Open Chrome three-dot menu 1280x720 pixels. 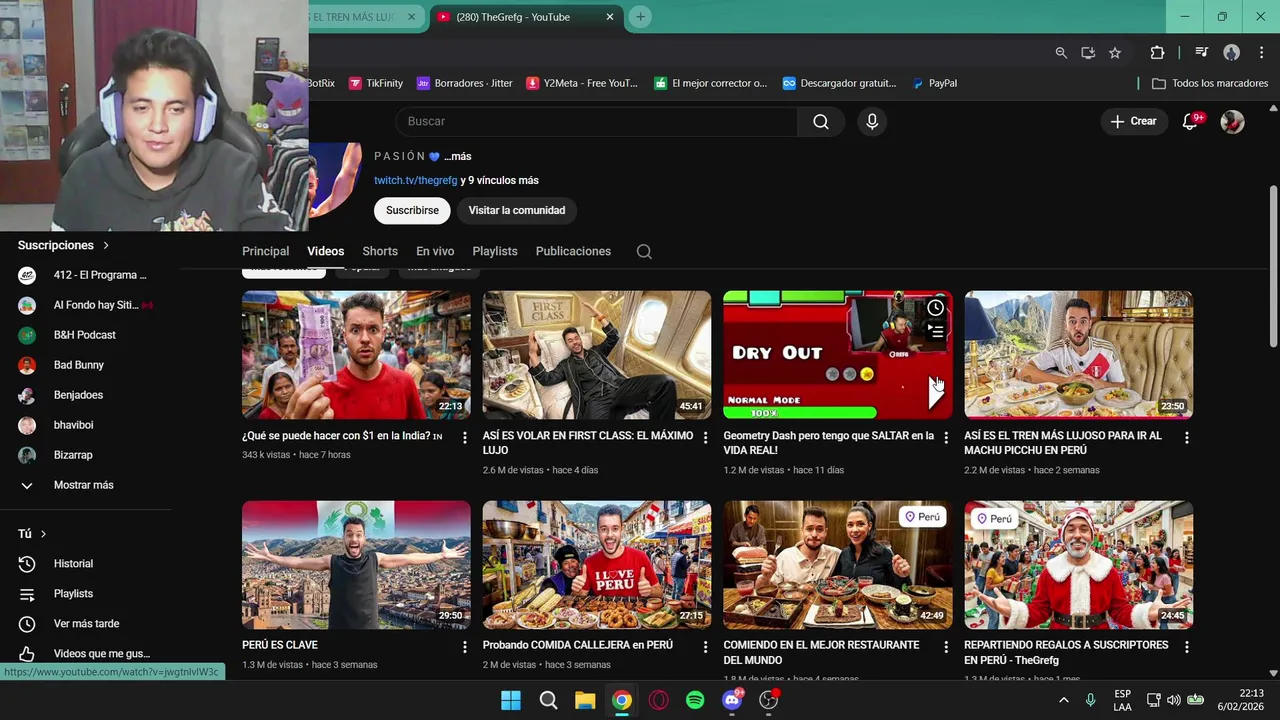(1260, 53)
